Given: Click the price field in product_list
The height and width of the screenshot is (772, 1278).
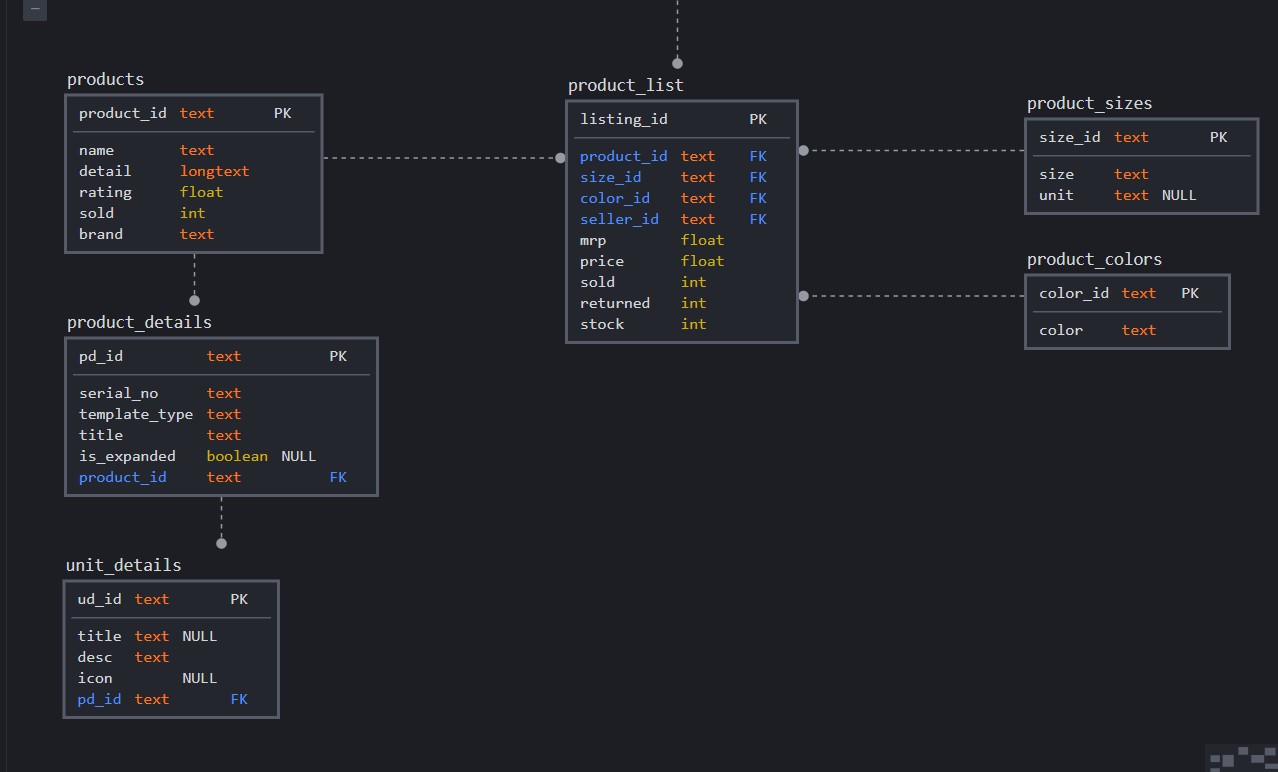Looking at the screenshot, I should 602,261.
